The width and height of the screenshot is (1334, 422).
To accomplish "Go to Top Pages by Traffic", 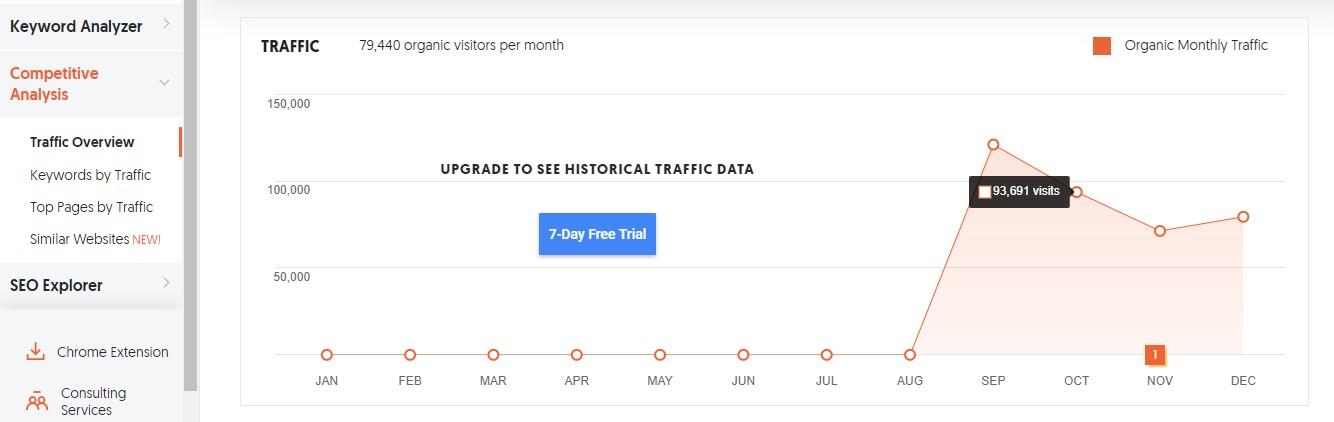I will coord(91,207).
